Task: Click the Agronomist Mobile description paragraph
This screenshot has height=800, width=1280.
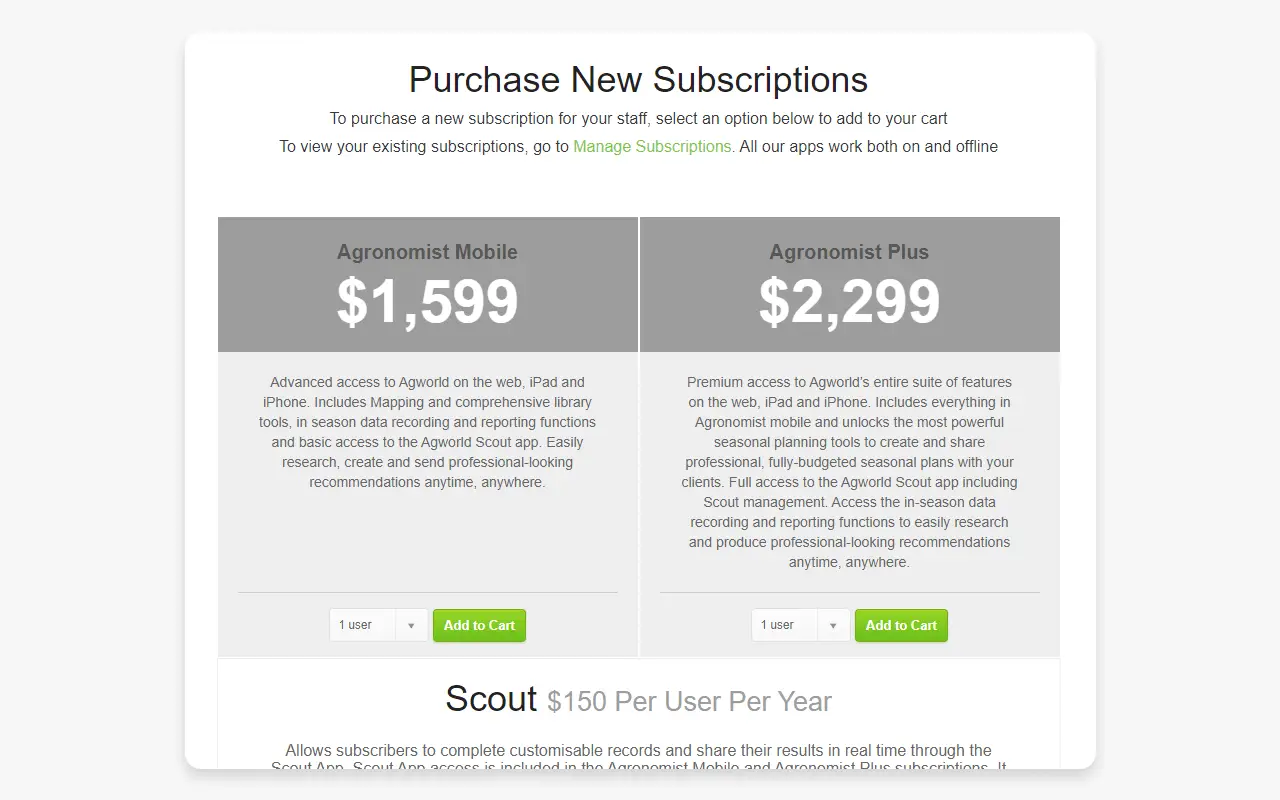Action: click(x=427, y=432)
